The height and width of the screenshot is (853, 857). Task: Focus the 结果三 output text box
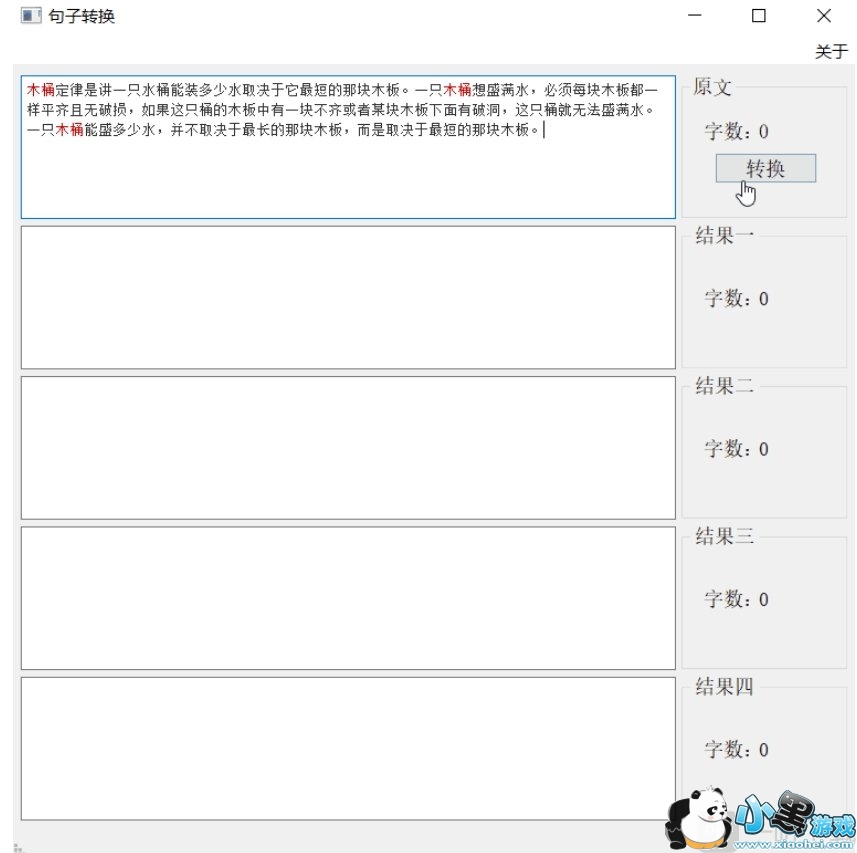click(348, 597)
